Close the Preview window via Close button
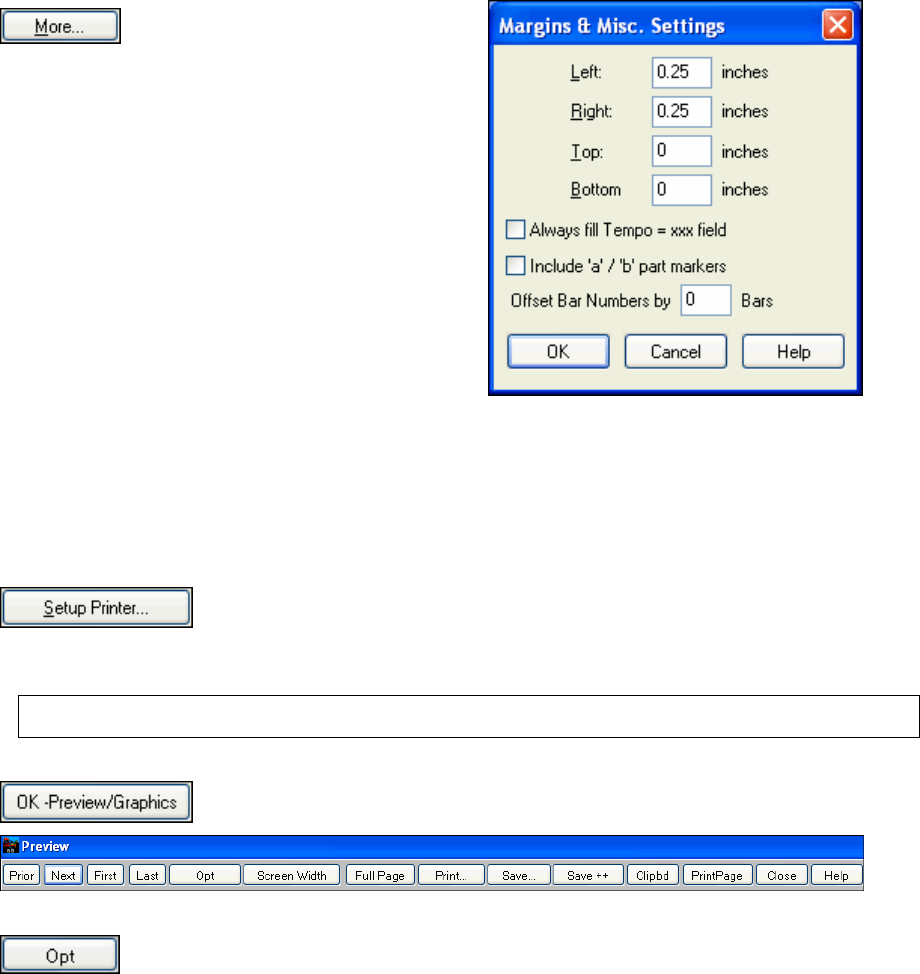The image size is (920, 974). (781, 875)
